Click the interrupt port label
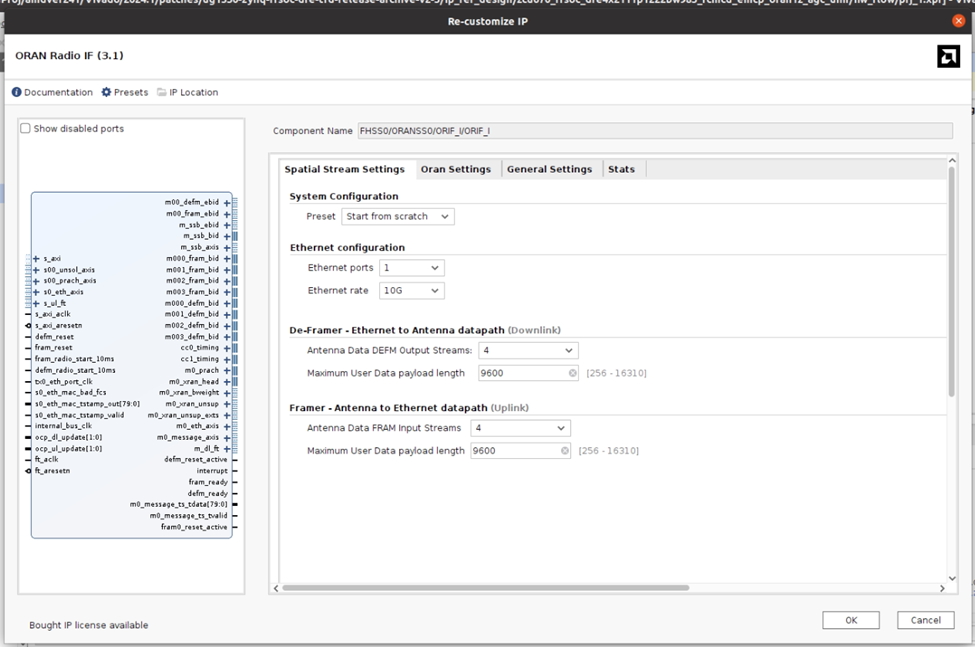 tap(212, 471)
